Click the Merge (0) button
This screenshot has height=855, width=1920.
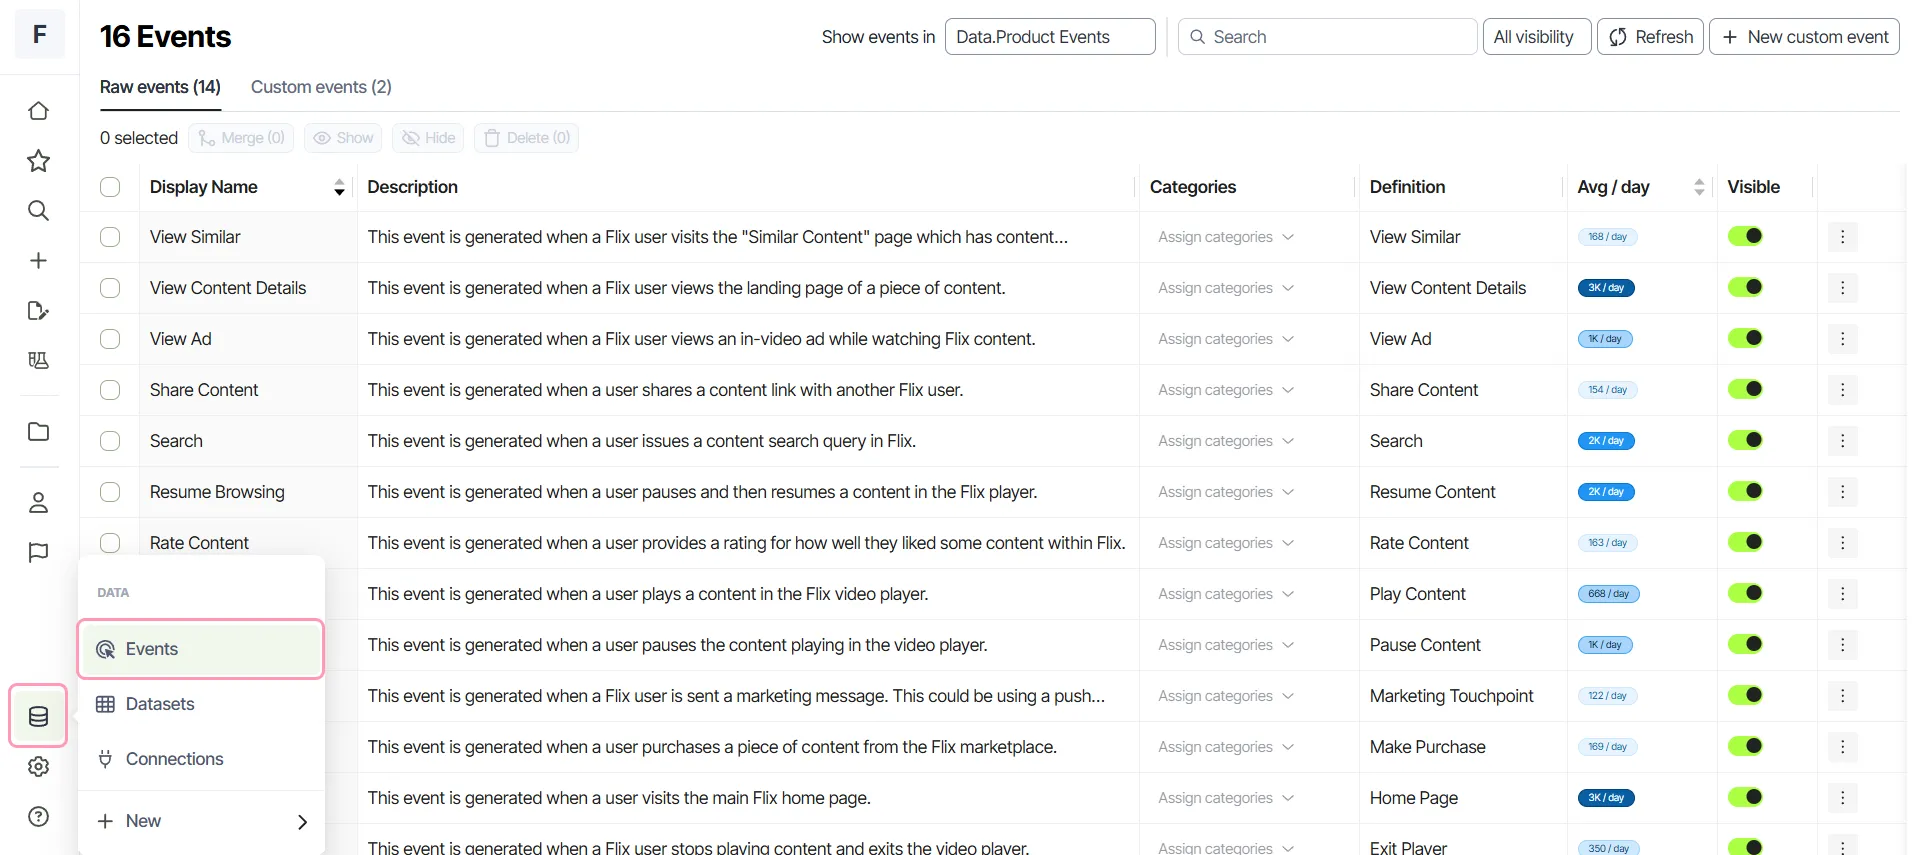[x=241, y=138]
